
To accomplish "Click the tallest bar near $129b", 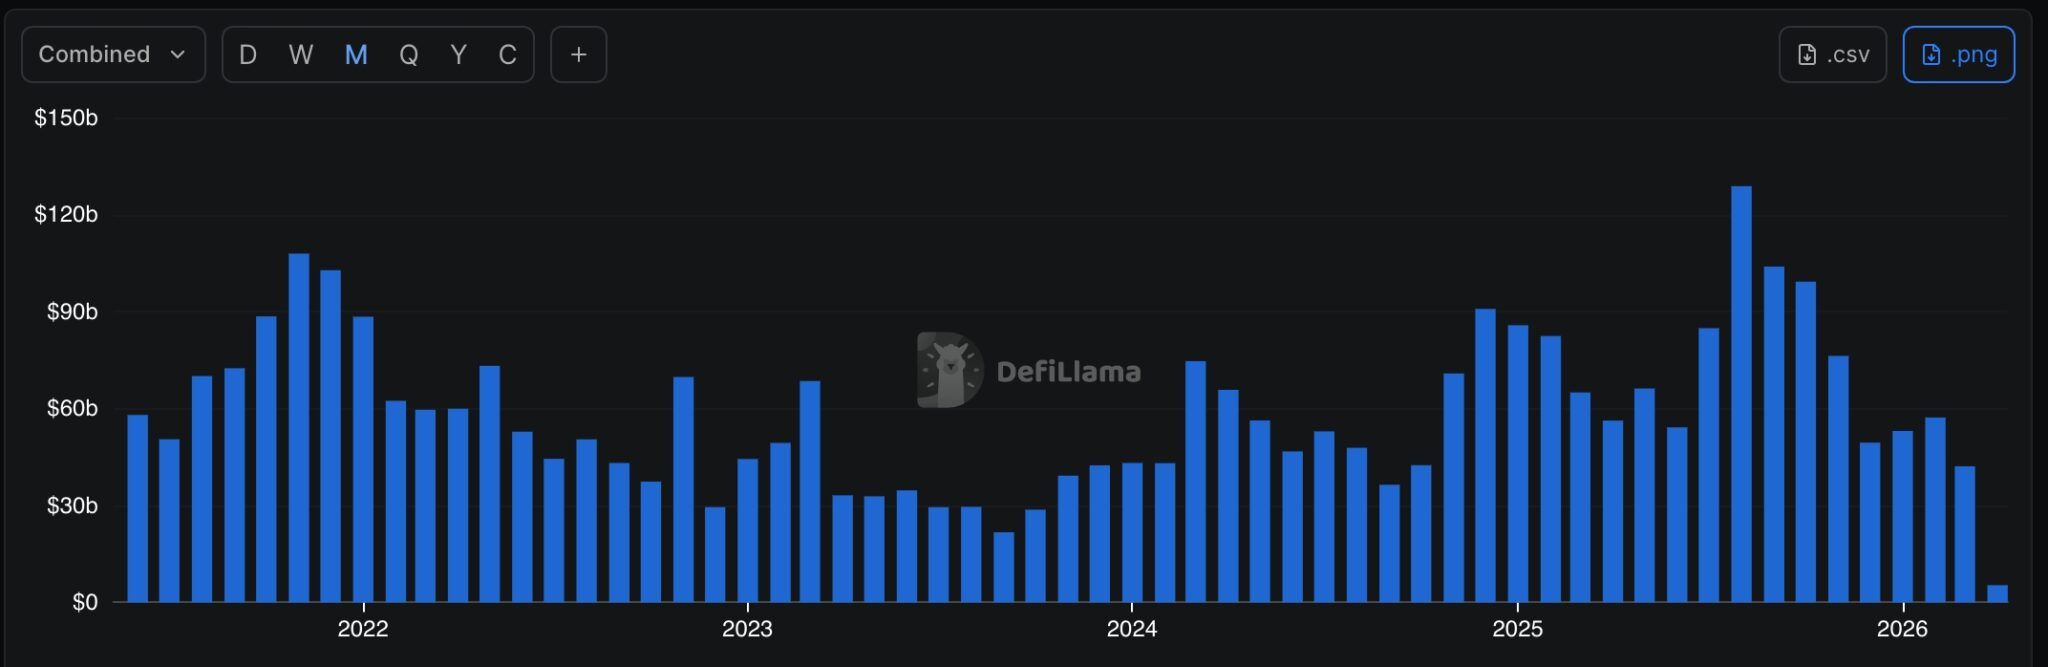I will (x=1741, y=394).
